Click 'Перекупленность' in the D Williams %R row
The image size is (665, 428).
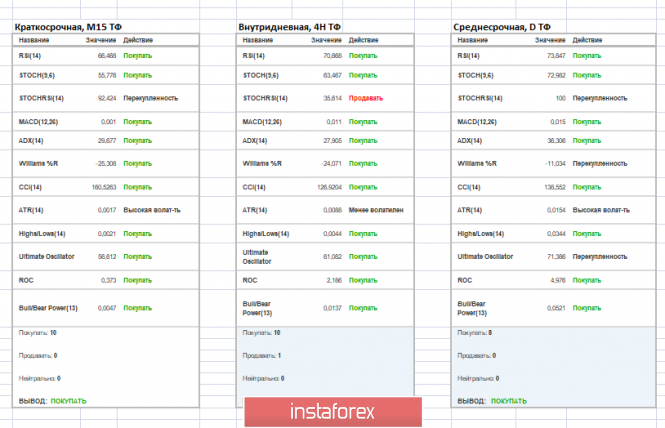pyautogui.click(x=600, y=163)
